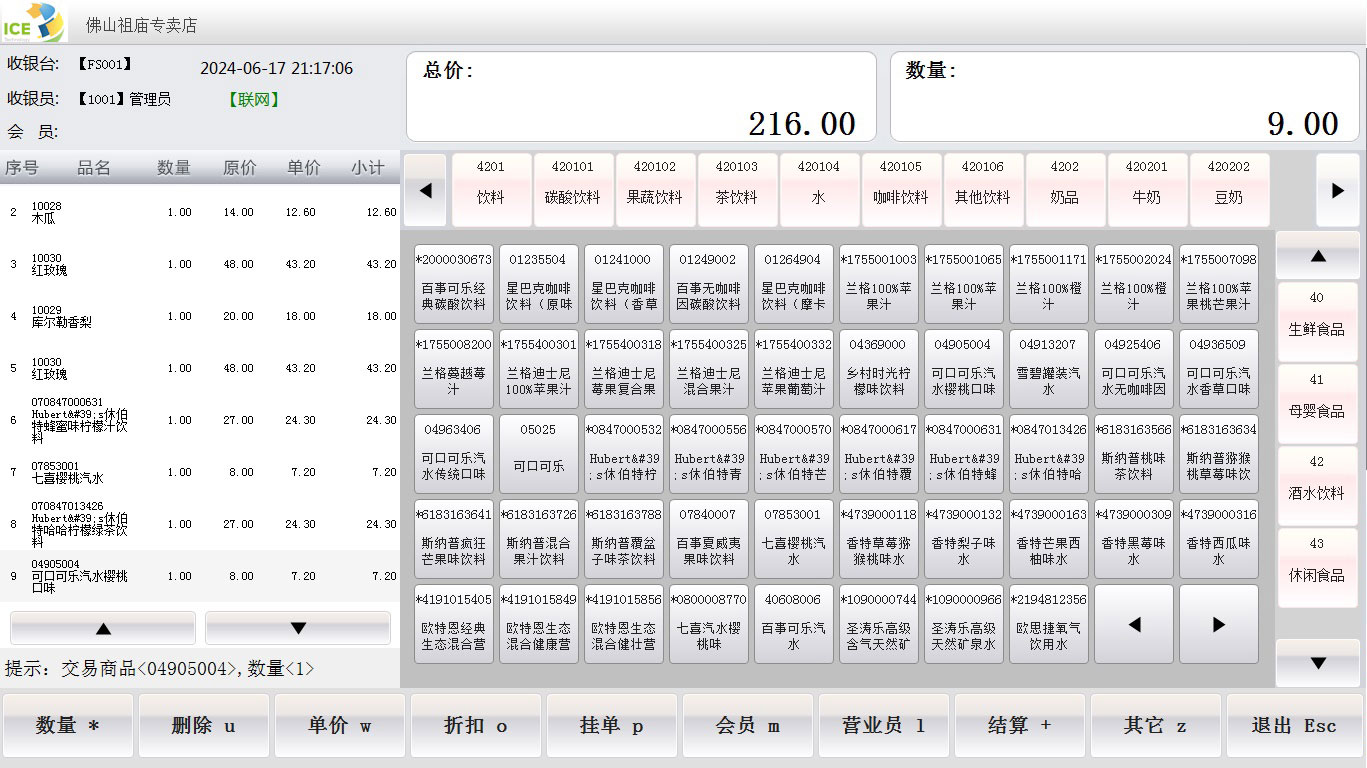Add 七喜樱桃汽水 product tile to the cart
Image resolution: width=1367 pixels, height=768 pixels.
[793, 539]
